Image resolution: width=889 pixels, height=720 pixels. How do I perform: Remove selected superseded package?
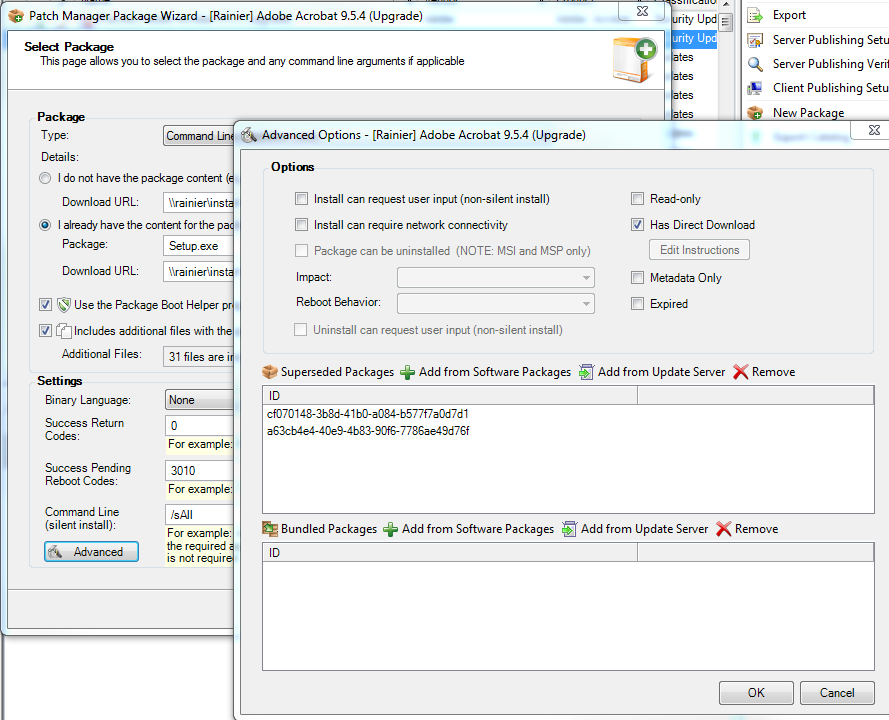pyautogui.click(x=764, y=372)
